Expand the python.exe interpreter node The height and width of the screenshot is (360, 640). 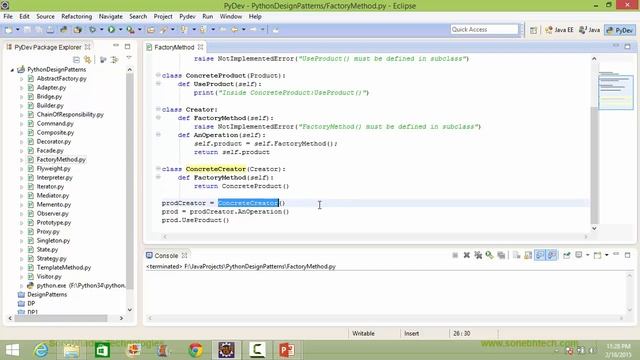[22, 286]
